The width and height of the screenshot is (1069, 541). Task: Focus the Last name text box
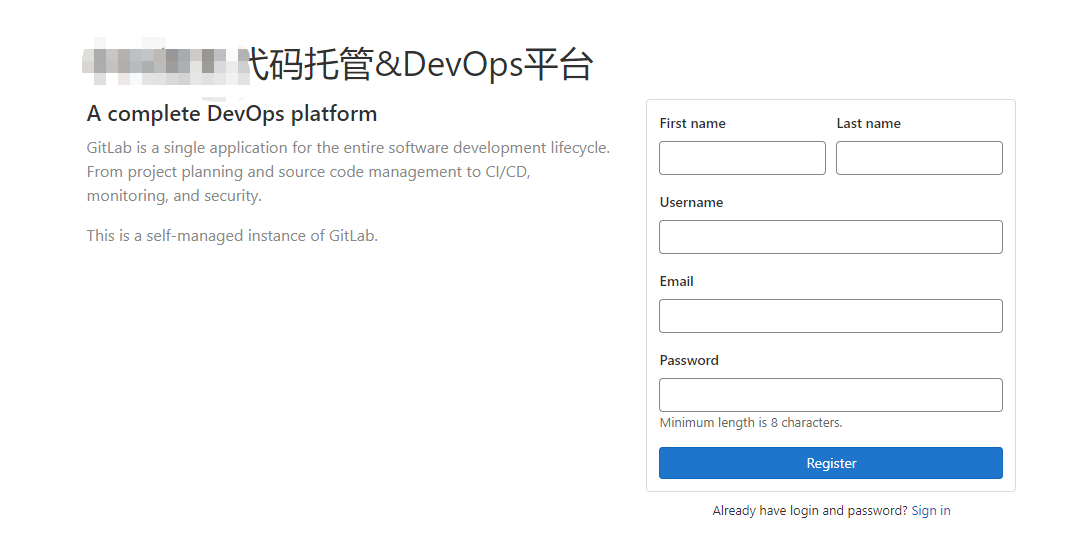919,158
